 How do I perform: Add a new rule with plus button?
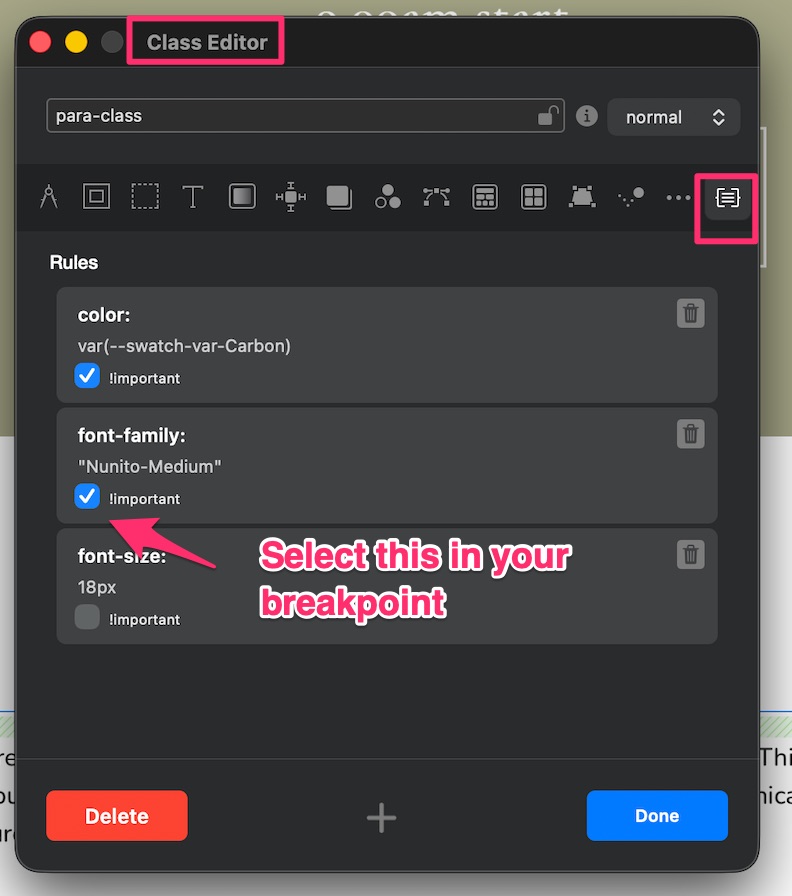[x=381, y=818]
